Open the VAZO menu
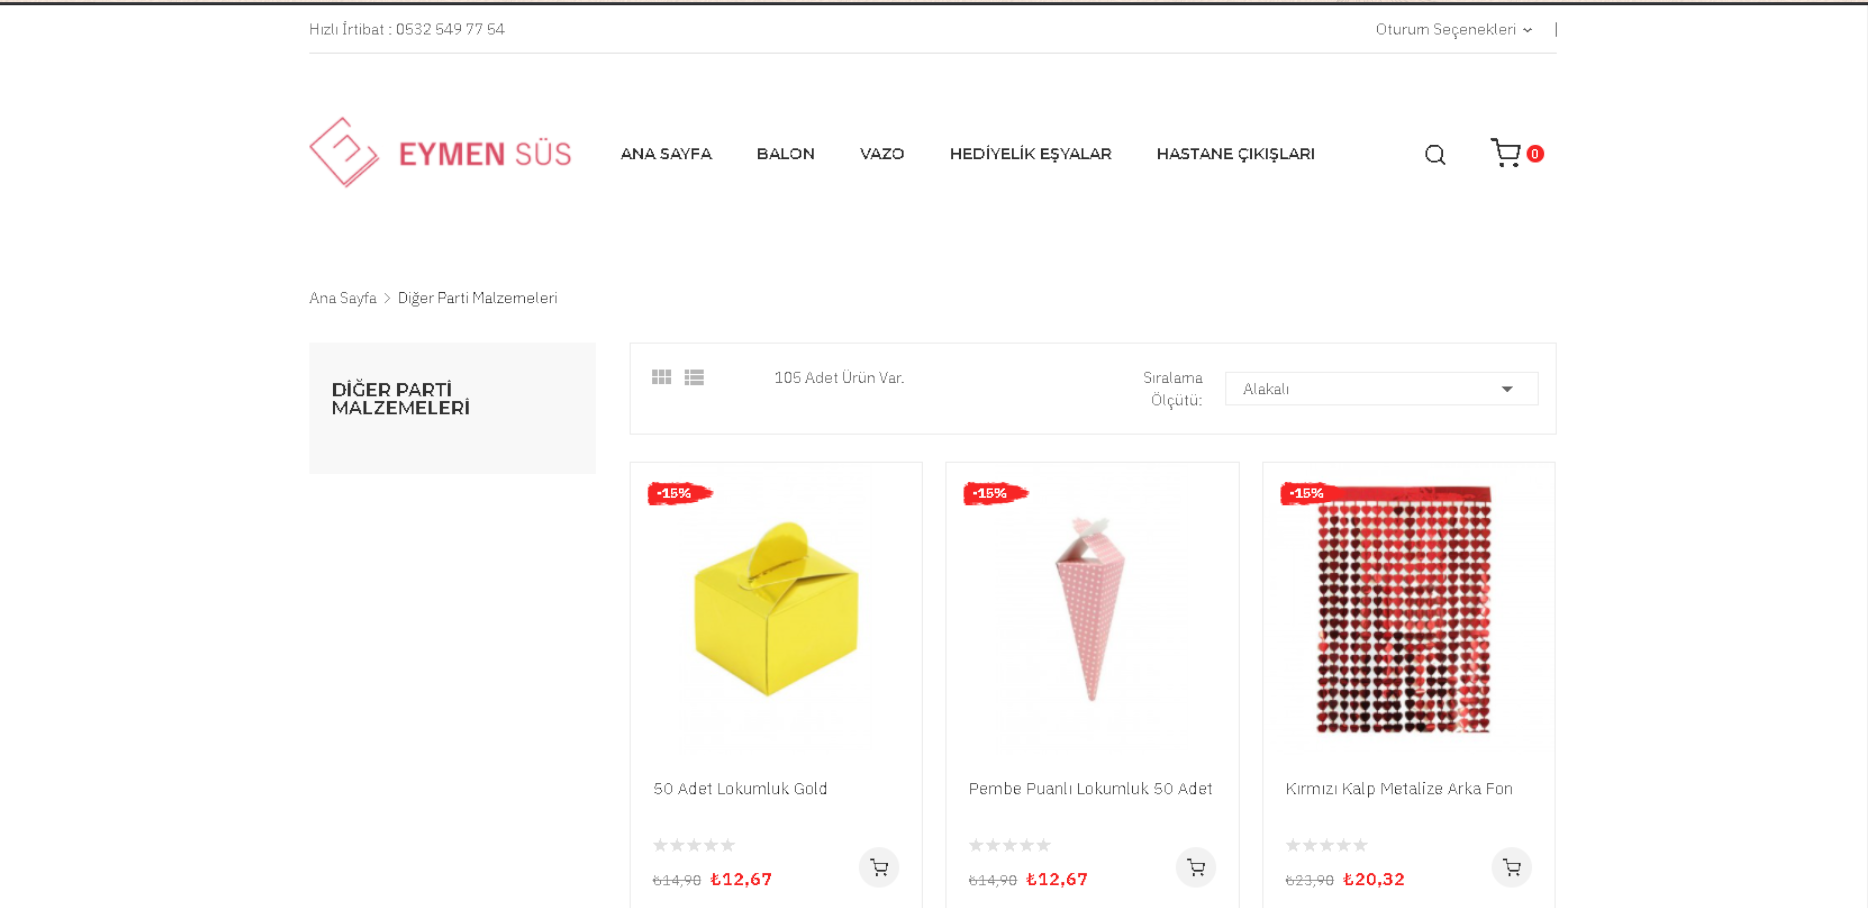 [881, 154]
